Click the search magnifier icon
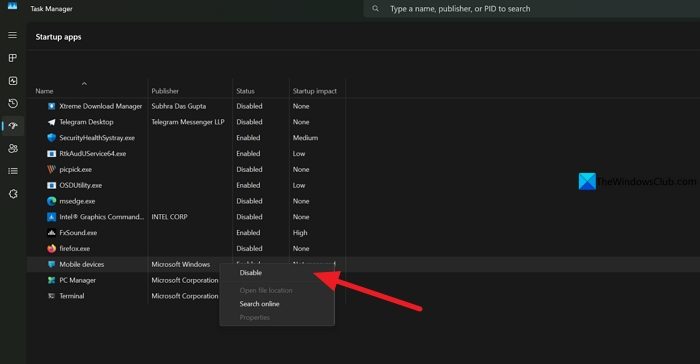 point(375,8)
